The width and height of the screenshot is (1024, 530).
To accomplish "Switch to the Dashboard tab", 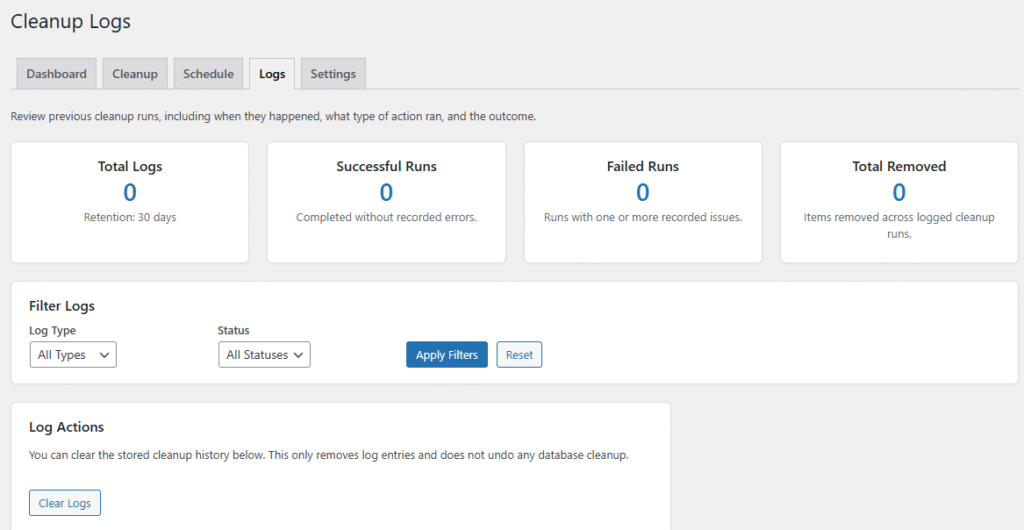I will point(56,74).
